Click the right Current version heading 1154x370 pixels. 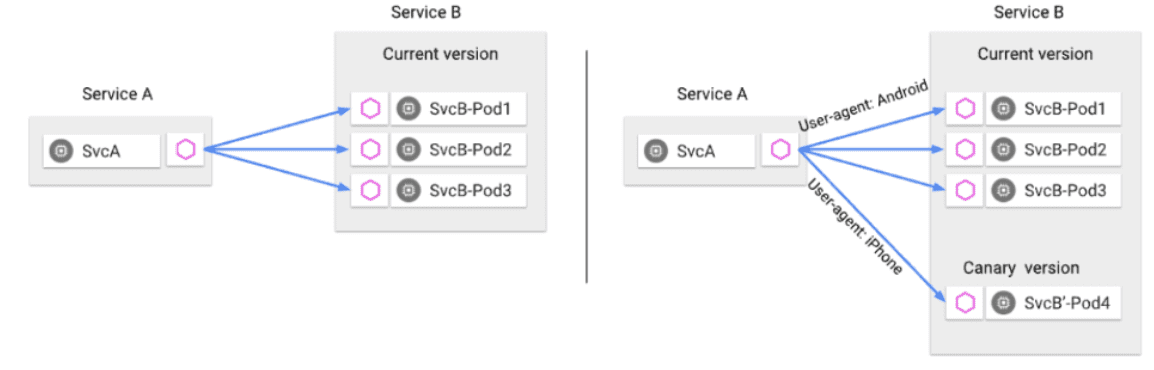(1035, 54)
